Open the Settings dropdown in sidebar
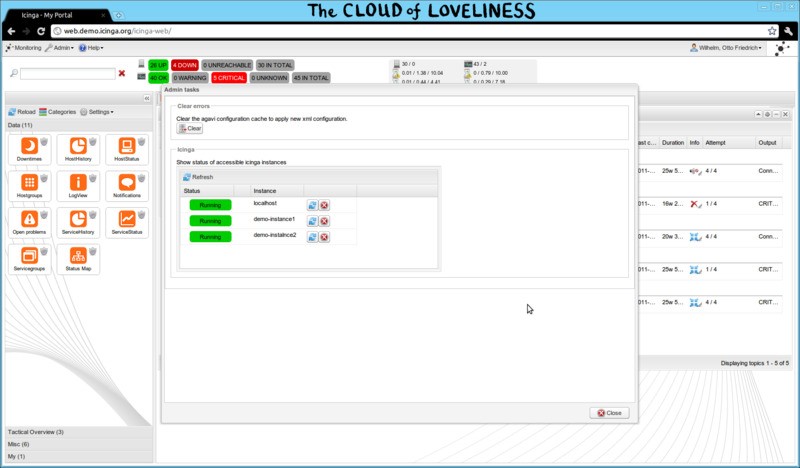This screenshot has height=468, width=800. [97, 112]
